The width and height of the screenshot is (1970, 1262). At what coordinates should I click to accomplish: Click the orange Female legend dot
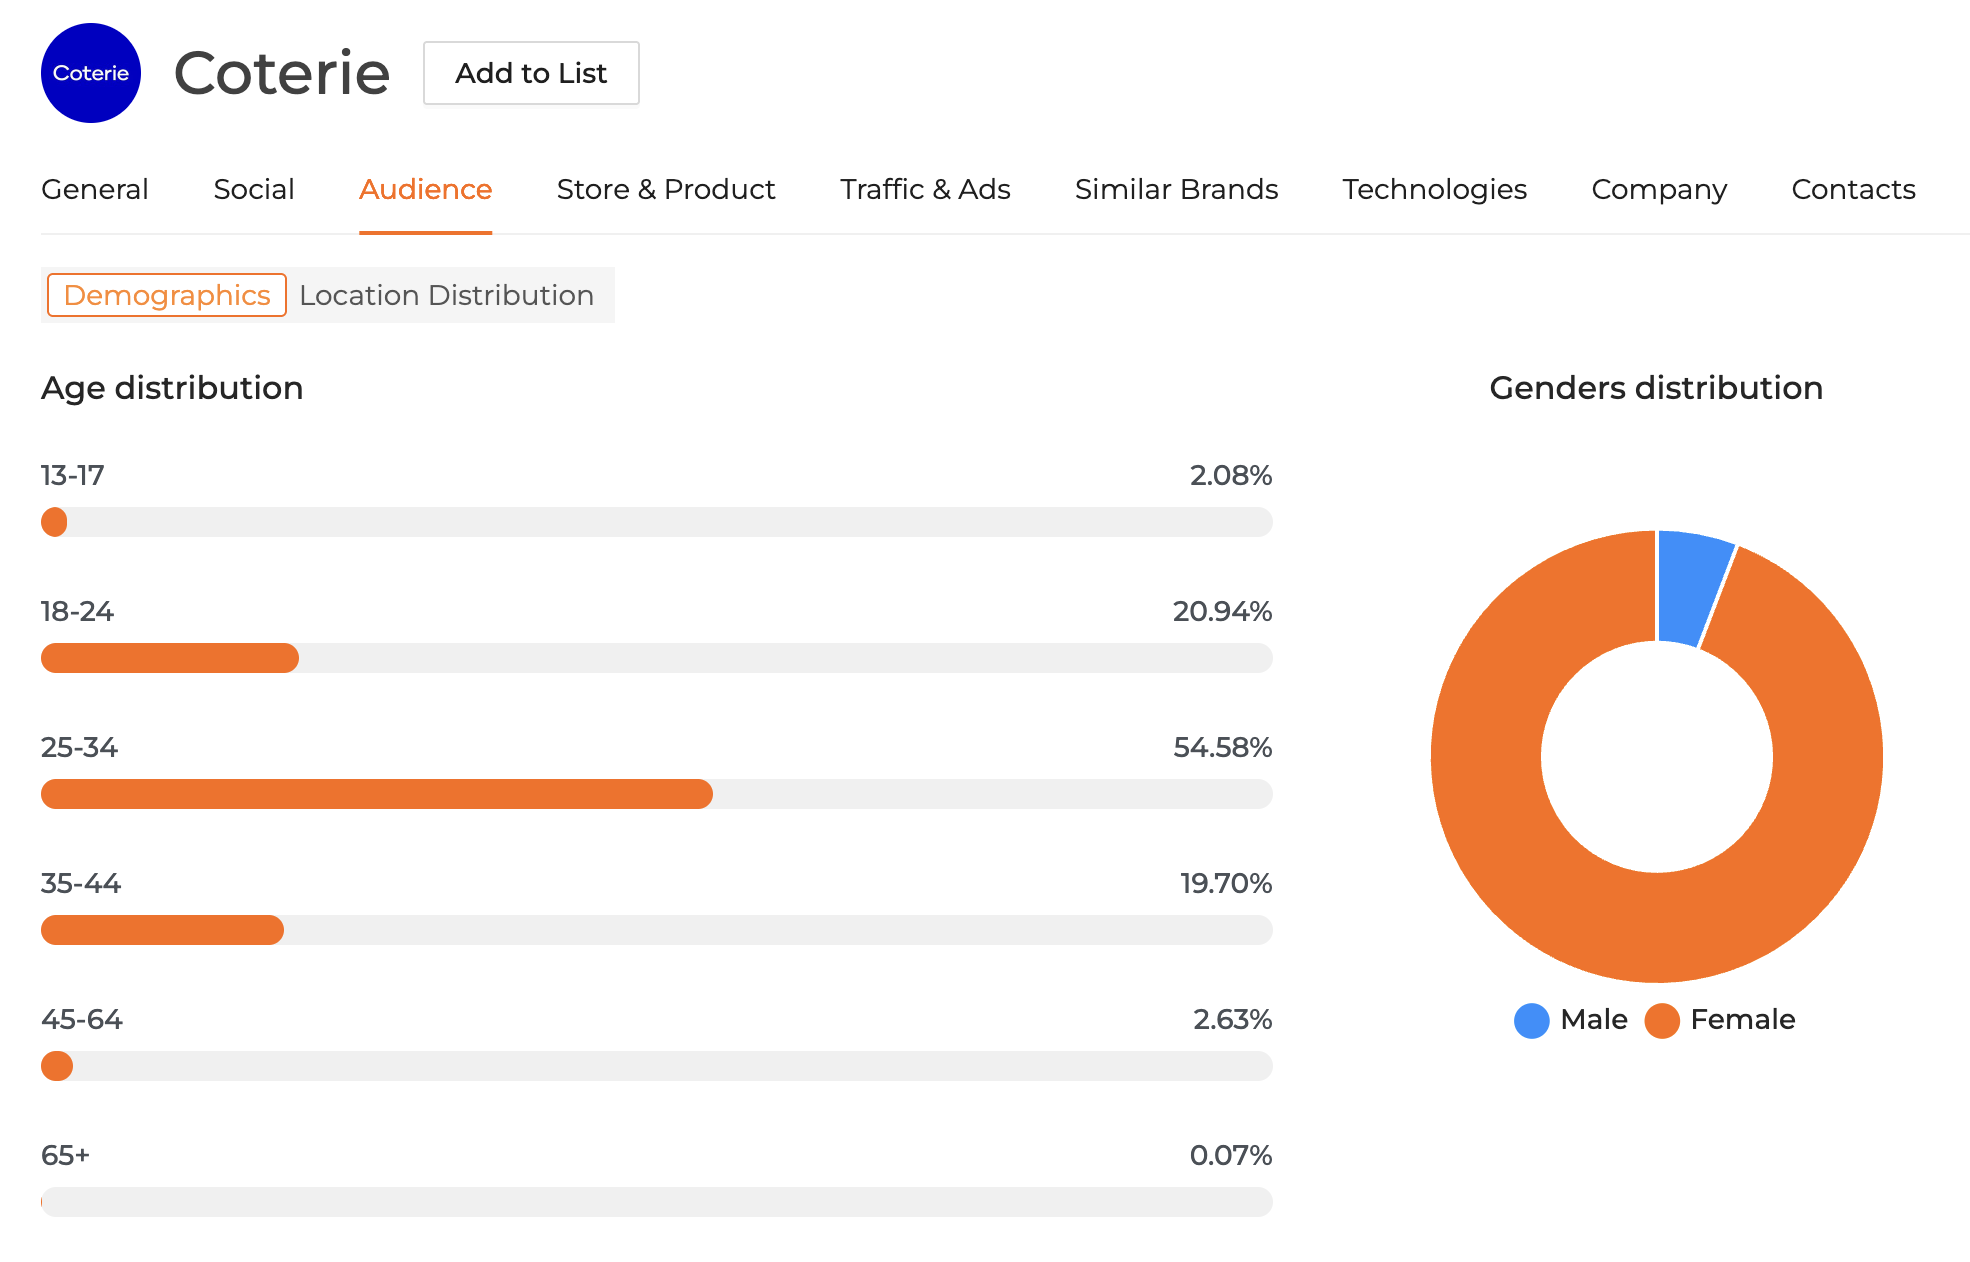point(1661,1020)
